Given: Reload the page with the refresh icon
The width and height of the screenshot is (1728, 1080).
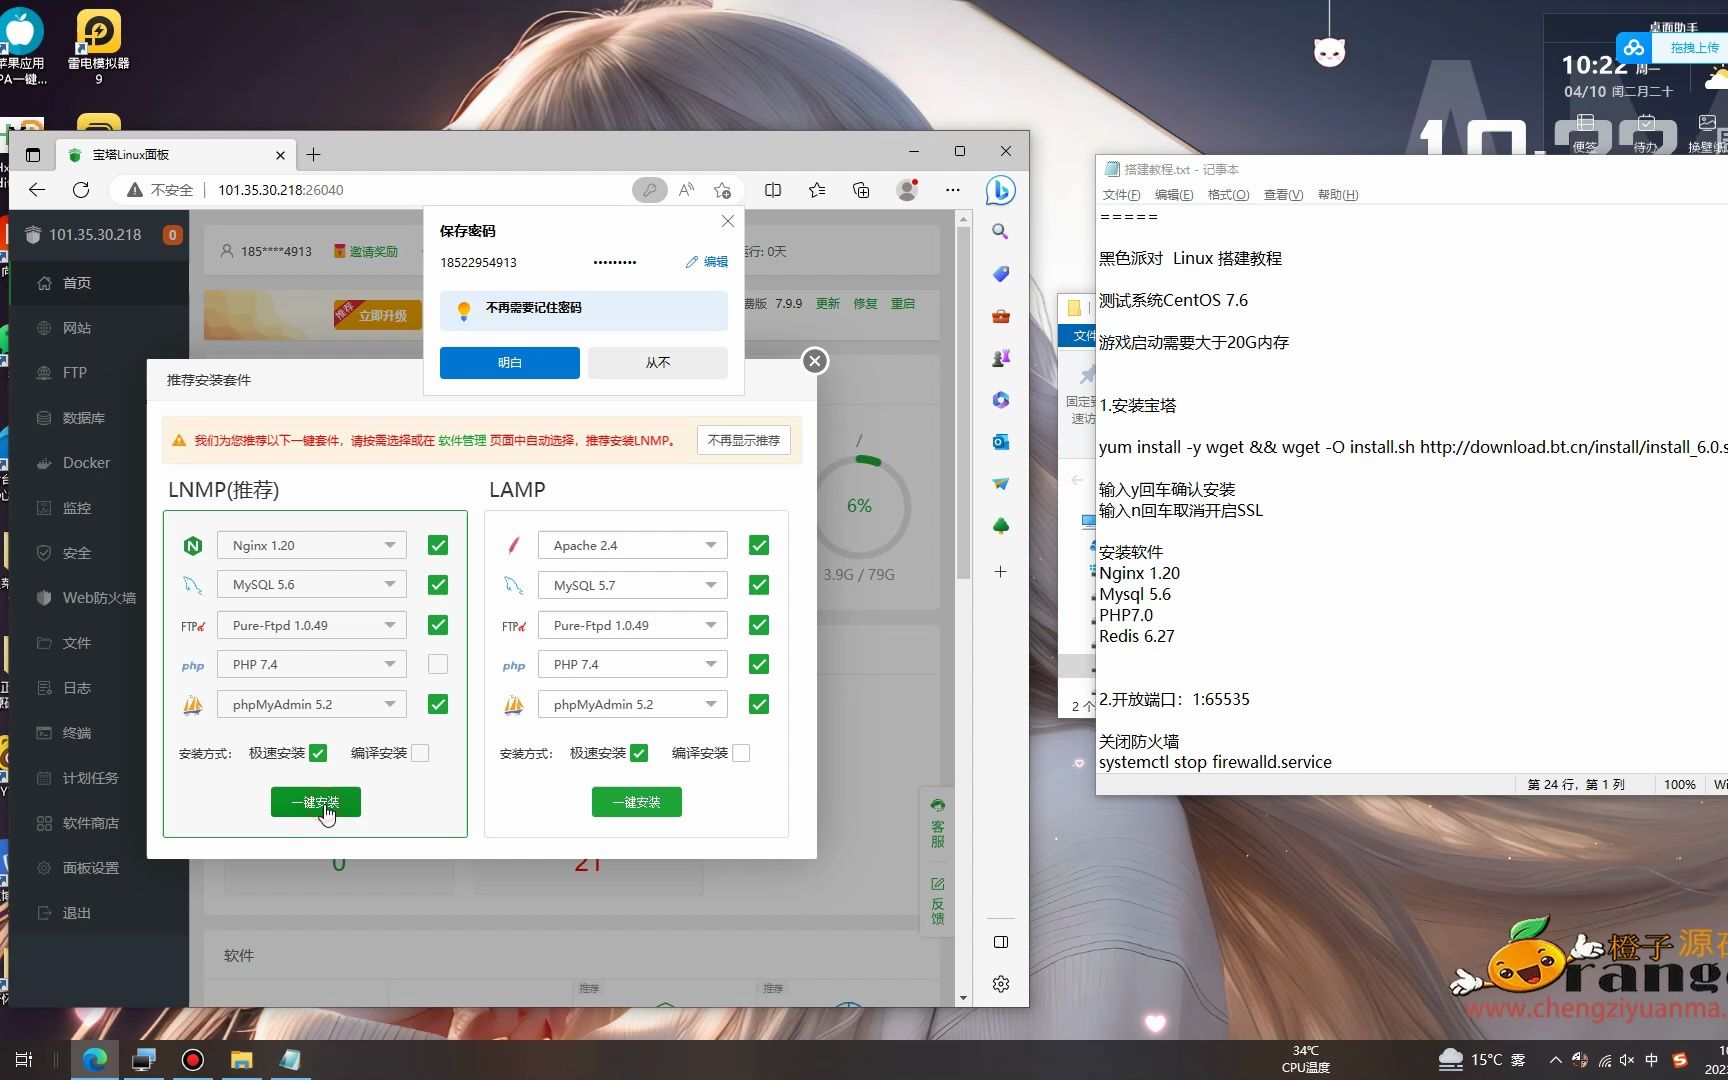Looking at the screenshot, I should coord(81,190).
